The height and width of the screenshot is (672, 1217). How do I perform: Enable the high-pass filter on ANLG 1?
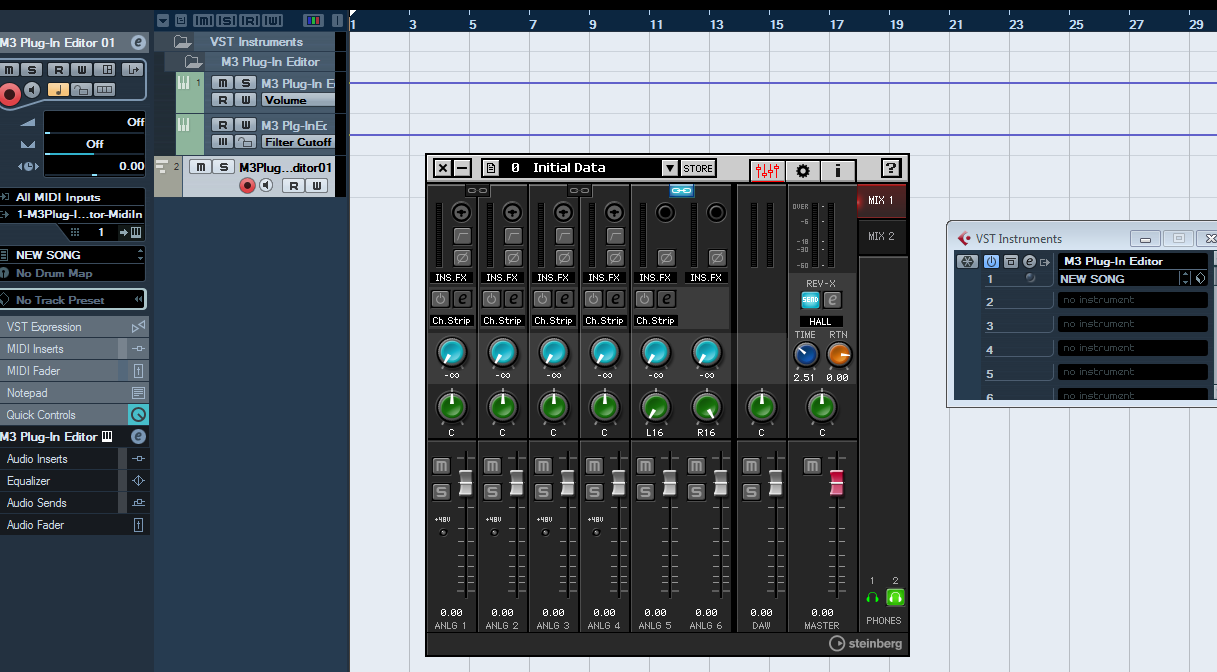pos(461,235)
